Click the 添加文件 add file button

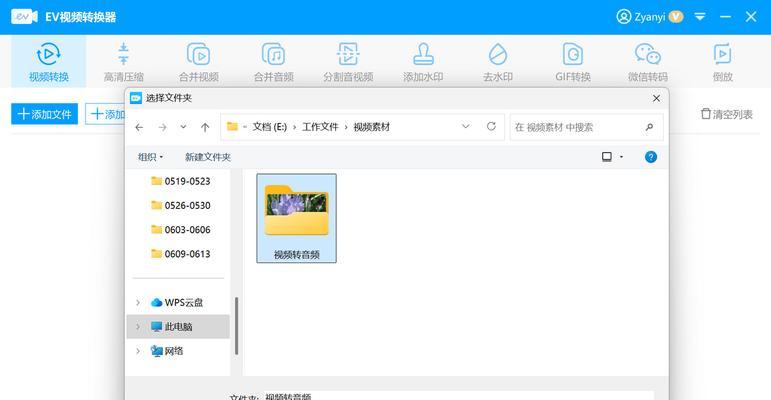pyautogui.click(x=44, y=114)
